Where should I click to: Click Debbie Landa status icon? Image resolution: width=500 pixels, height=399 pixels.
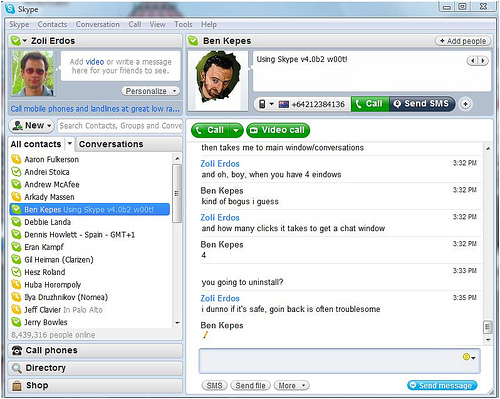click(x=16, y=222)
